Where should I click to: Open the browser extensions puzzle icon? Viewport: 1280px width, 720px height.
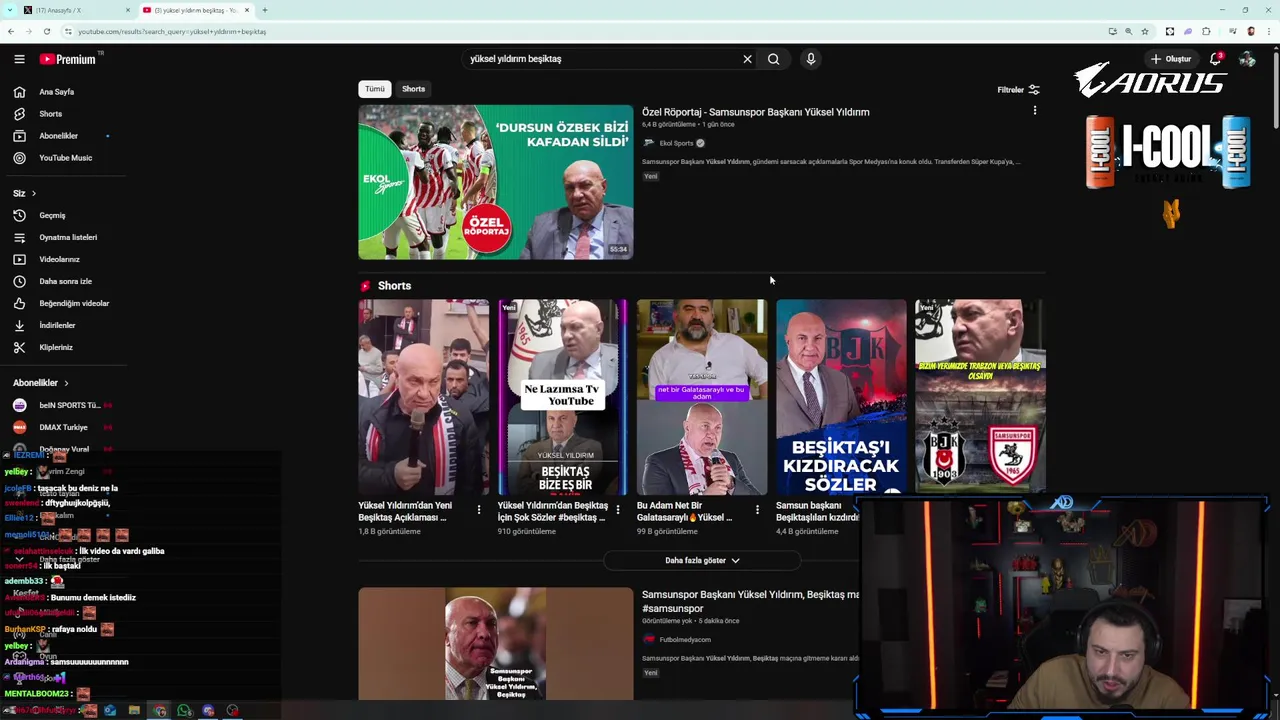tap(1206, 31)
